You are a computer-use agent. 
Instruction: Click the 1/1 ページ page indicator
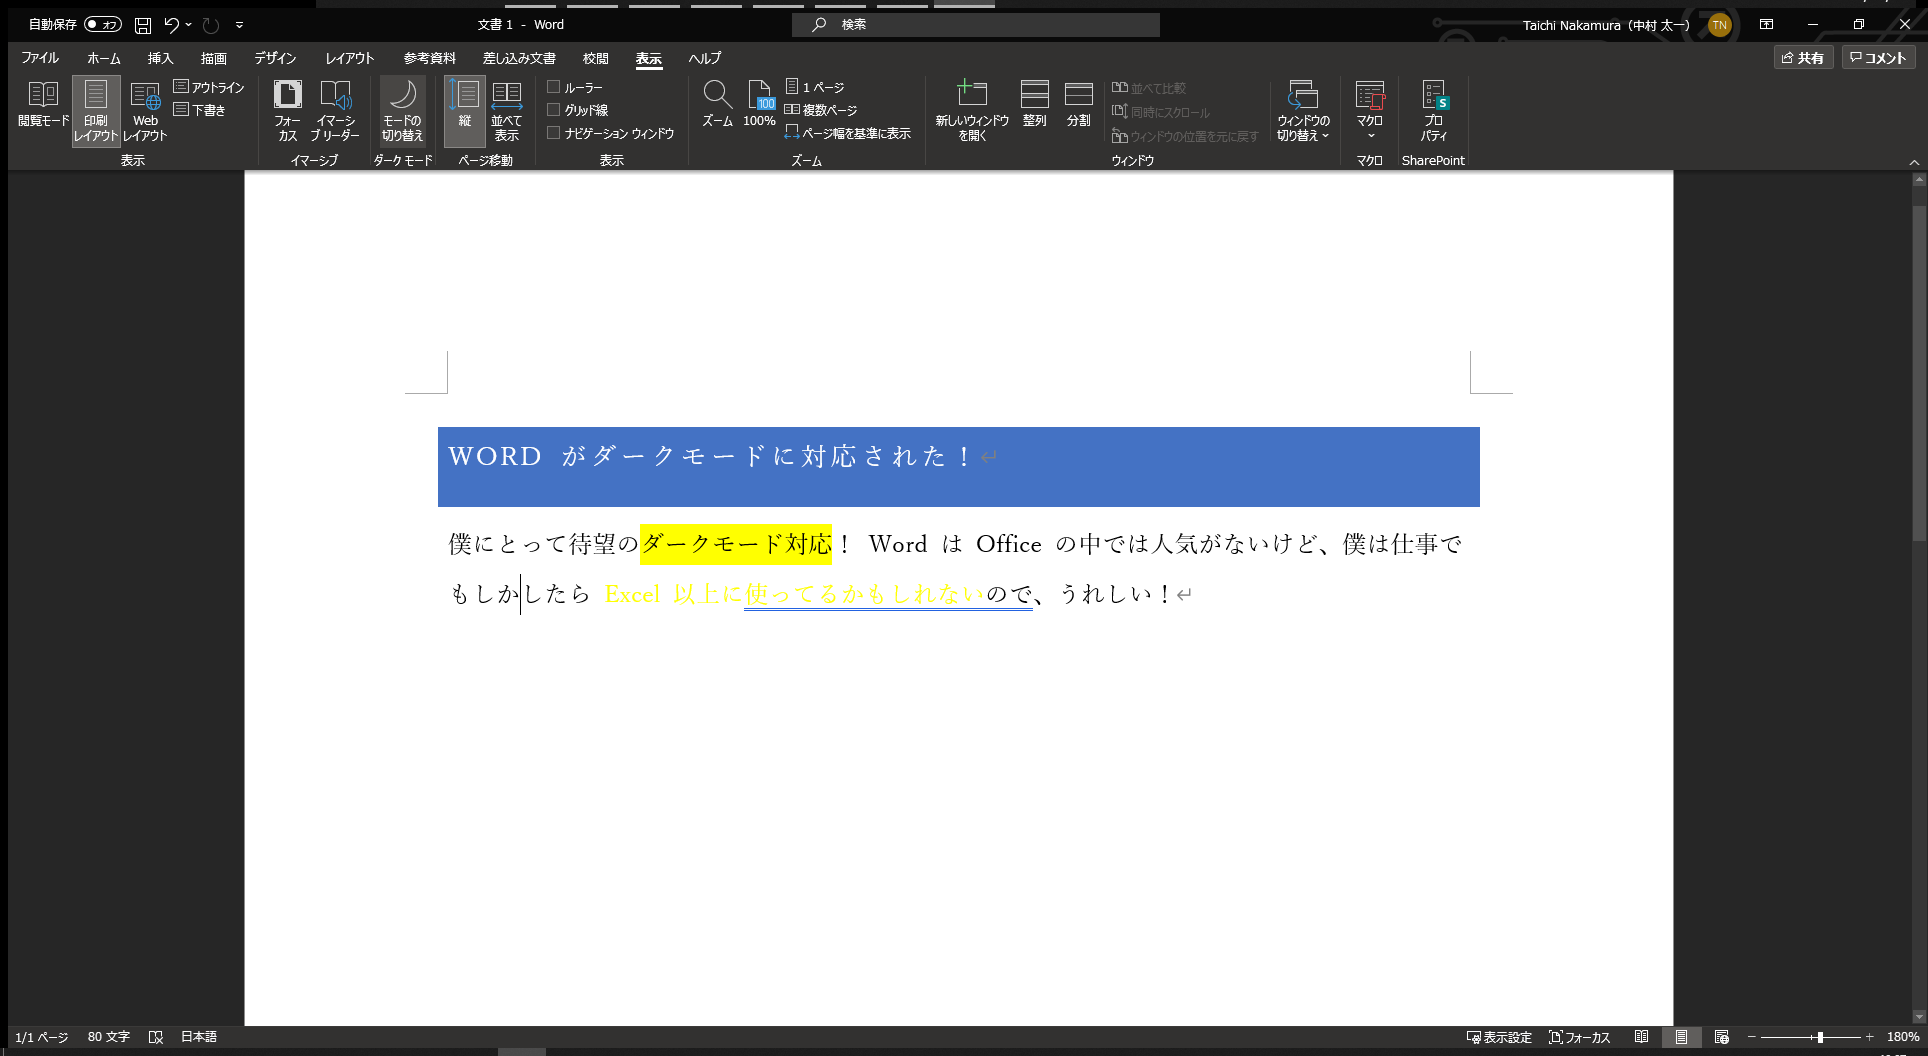(42, 1037)
